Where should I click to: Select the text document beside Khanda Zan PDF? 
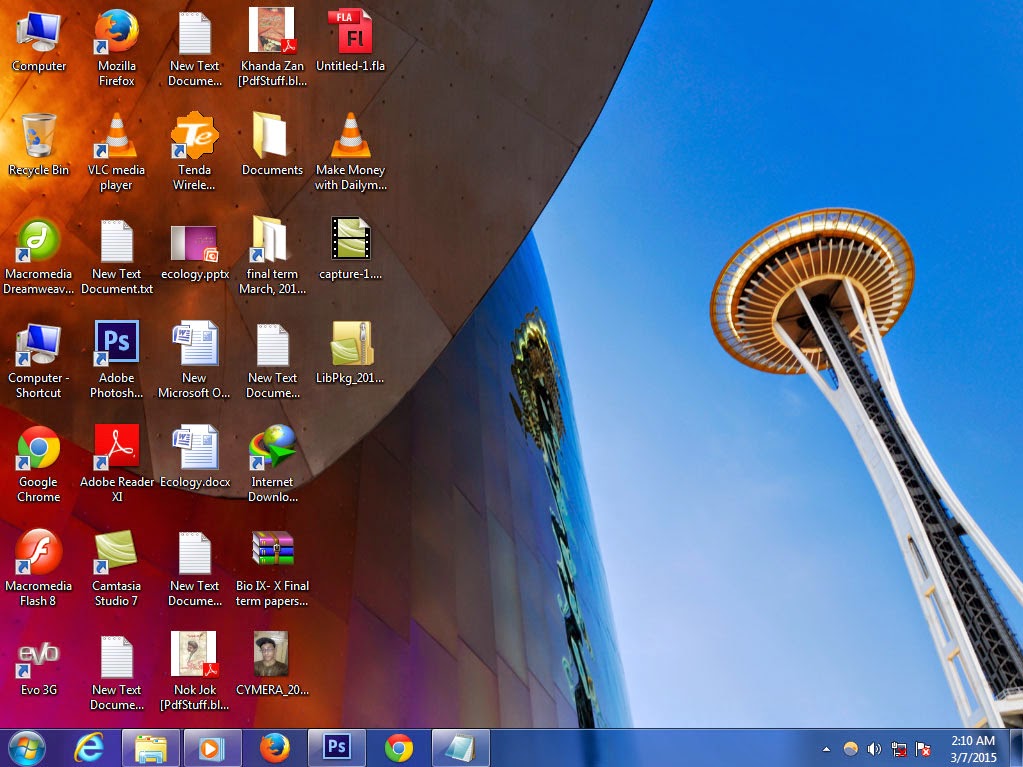194,48
